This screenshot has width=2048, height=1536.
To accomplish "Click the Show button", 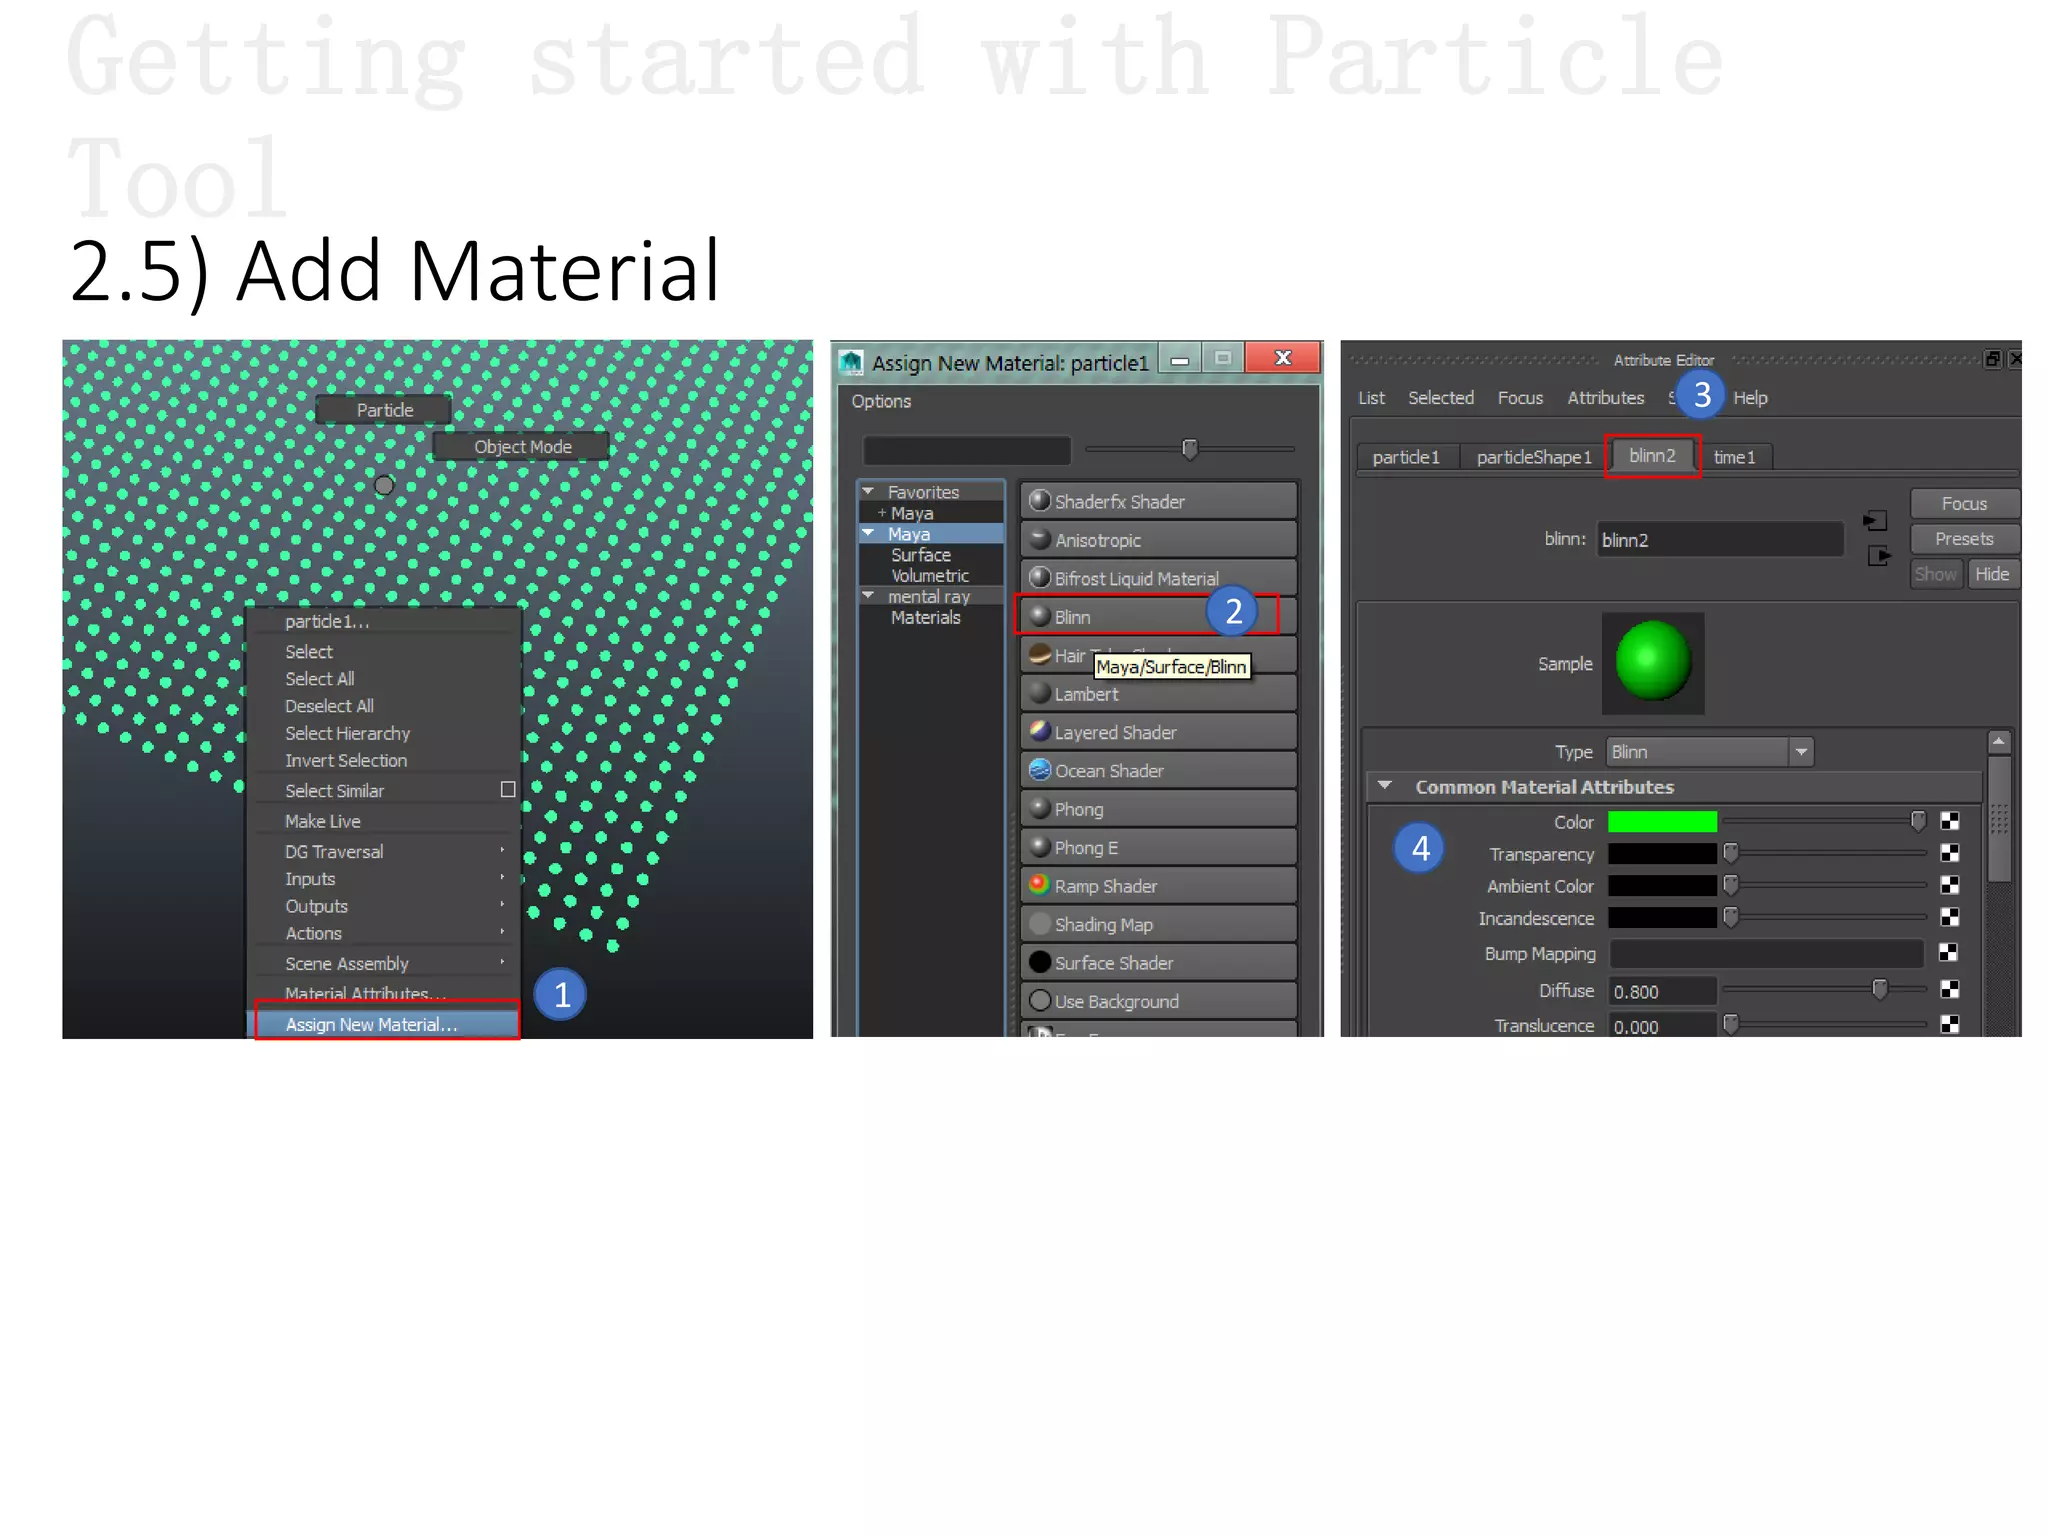I will tap(1936, 574).
